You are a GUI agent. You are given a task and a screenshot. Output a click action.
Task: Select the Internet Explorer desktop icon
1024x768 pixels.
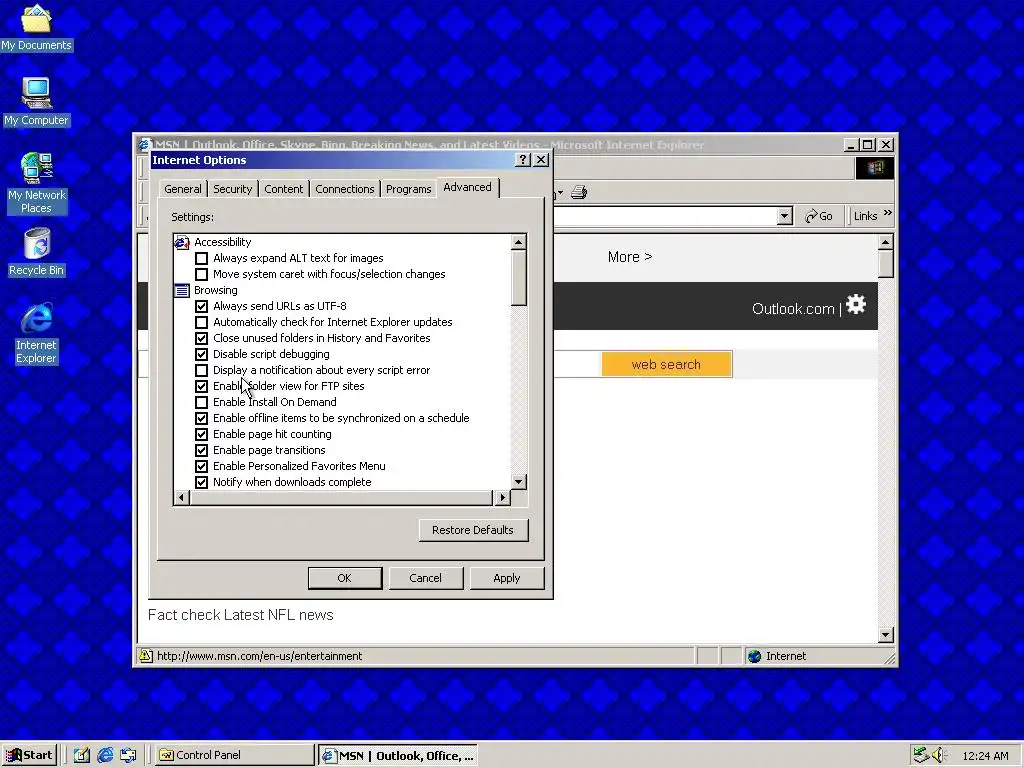(36, 333)
